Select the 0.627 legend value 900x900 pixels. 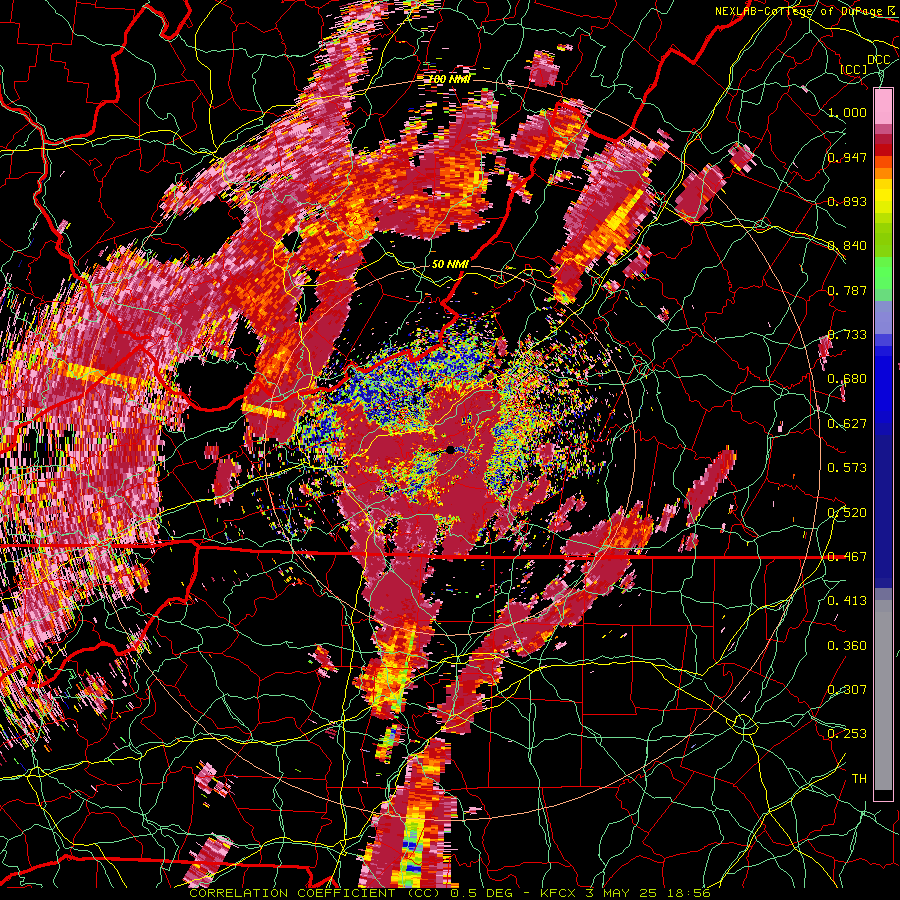847,424
